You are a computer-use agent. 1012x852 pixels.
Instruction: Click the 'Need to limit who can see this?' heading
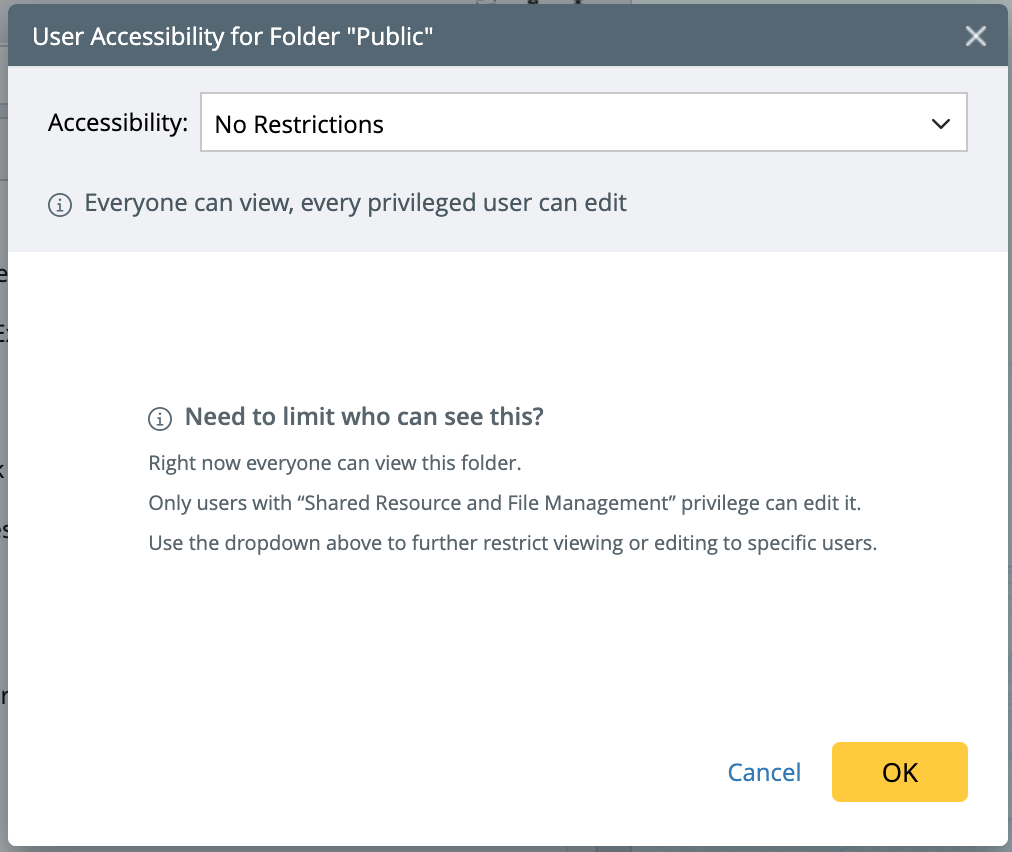coord(364,417)
